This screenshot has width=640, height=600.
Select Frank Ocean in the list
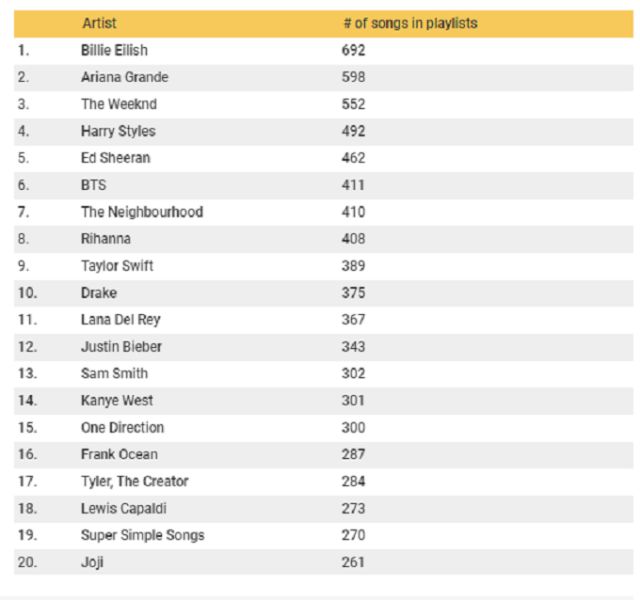(119, 455)
